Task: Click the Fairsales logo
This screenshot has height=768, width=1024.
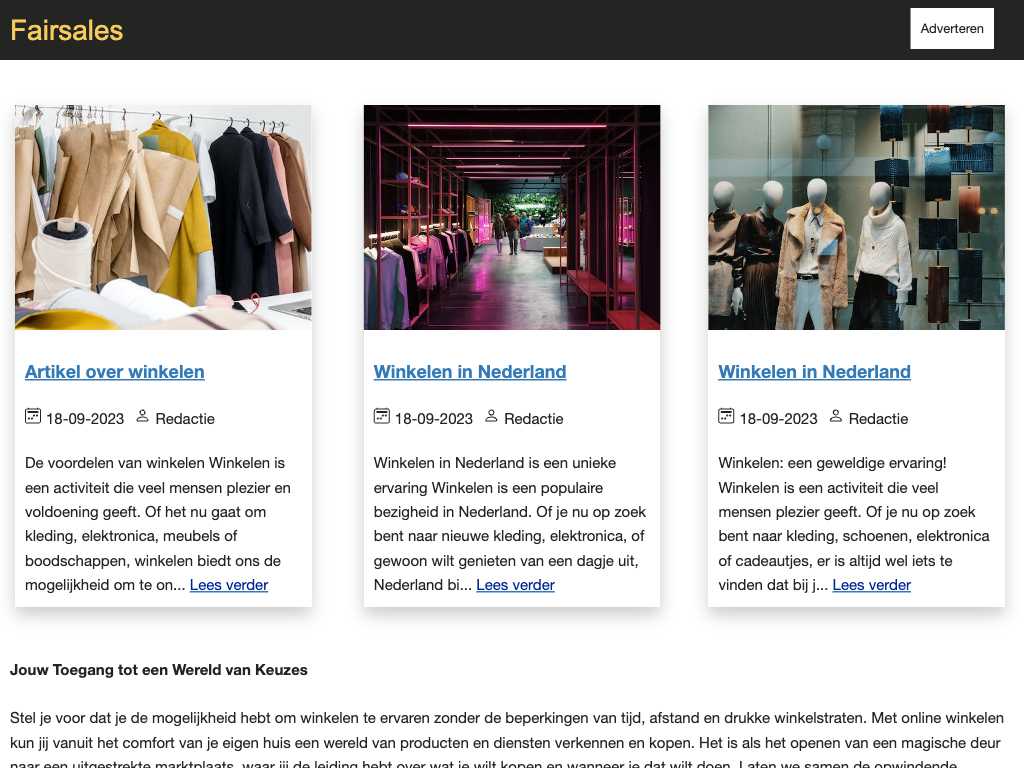Action: coord(66,30)
